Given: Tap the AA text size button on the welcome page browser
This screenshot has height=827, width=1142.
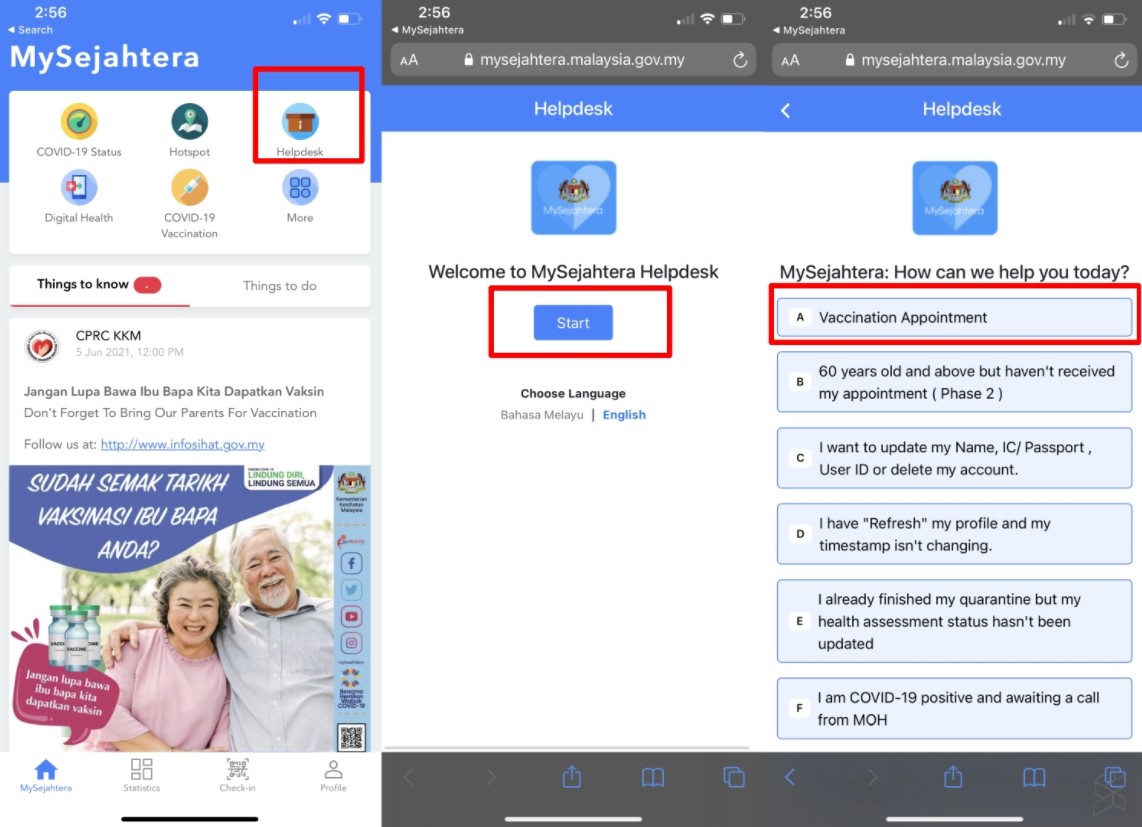Looking at the screenshot, I should (x=409, y=60).
